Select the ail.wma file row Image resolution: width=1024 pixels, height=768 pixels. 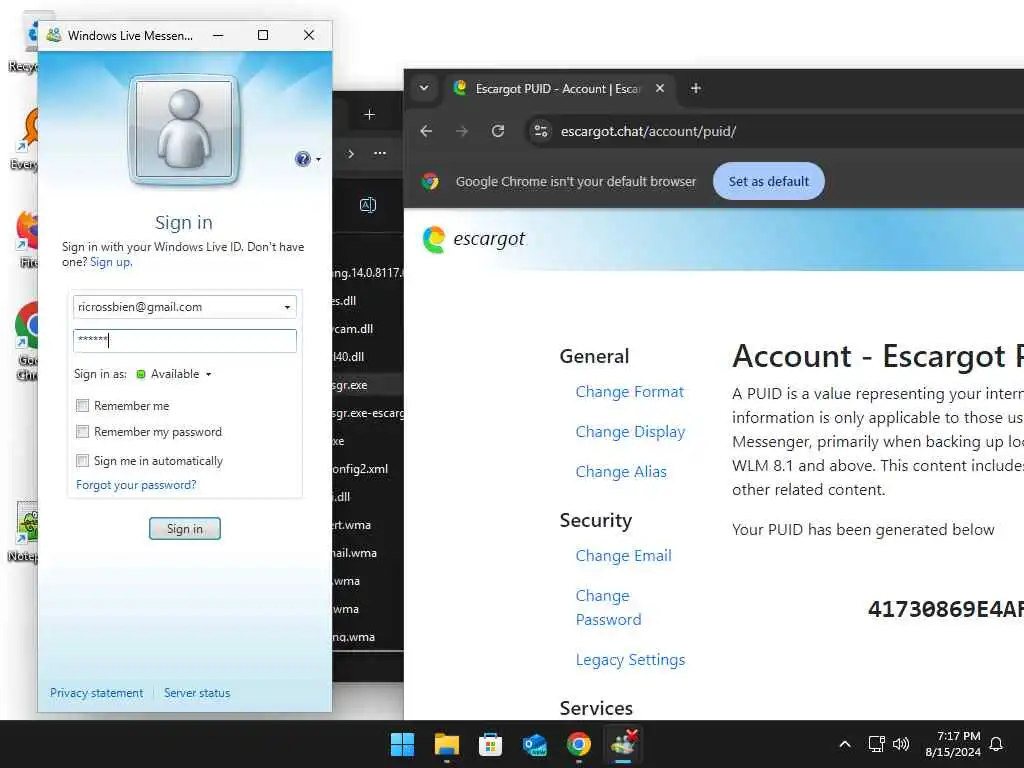click(x=368, y=552)
